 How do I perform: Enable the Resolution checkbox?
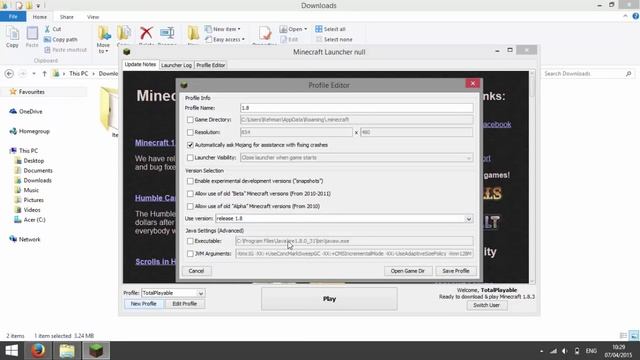(x=190, y=132)
